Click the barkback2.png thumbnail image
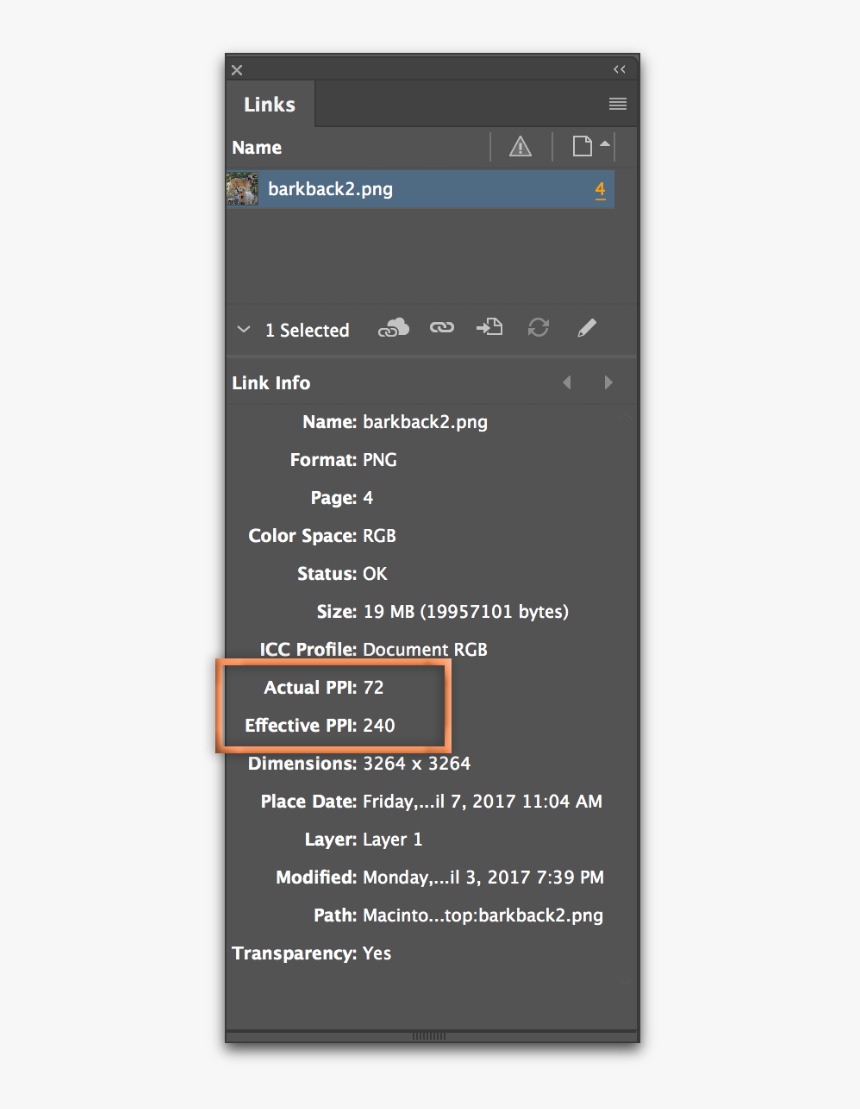This screenshot has width=860, height=1109. click(x=242, y=189)
